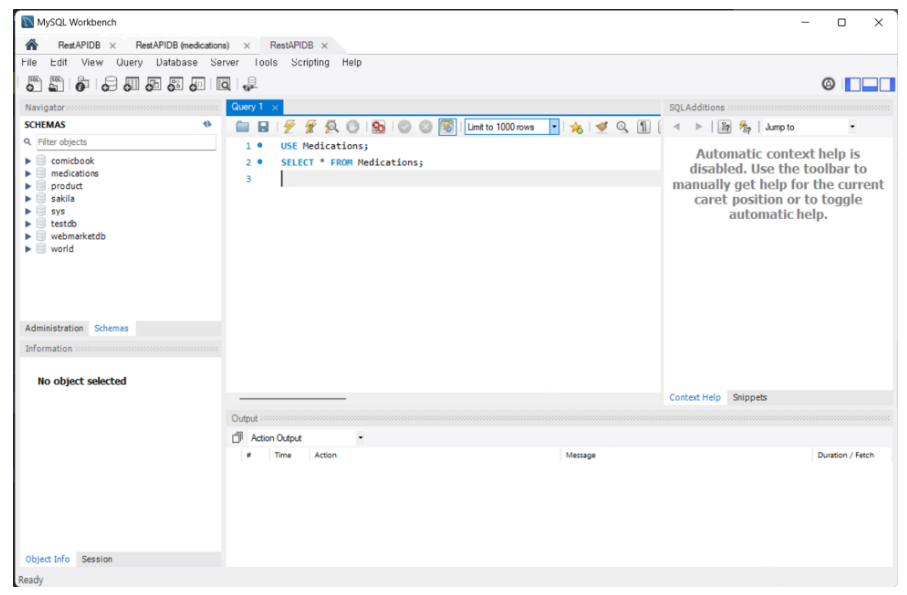Open the Limit to 1000 rows dropdown
The width and height of the screenshot is (907, 595).
point(554,127)
